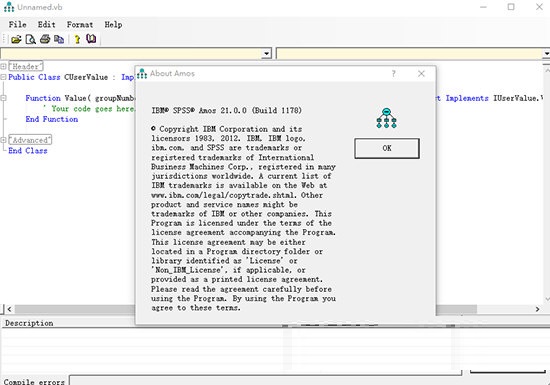Click the horizontal scrollbar right arrow
Viewport: 550px width, 385px height.
tap(537, 309)
